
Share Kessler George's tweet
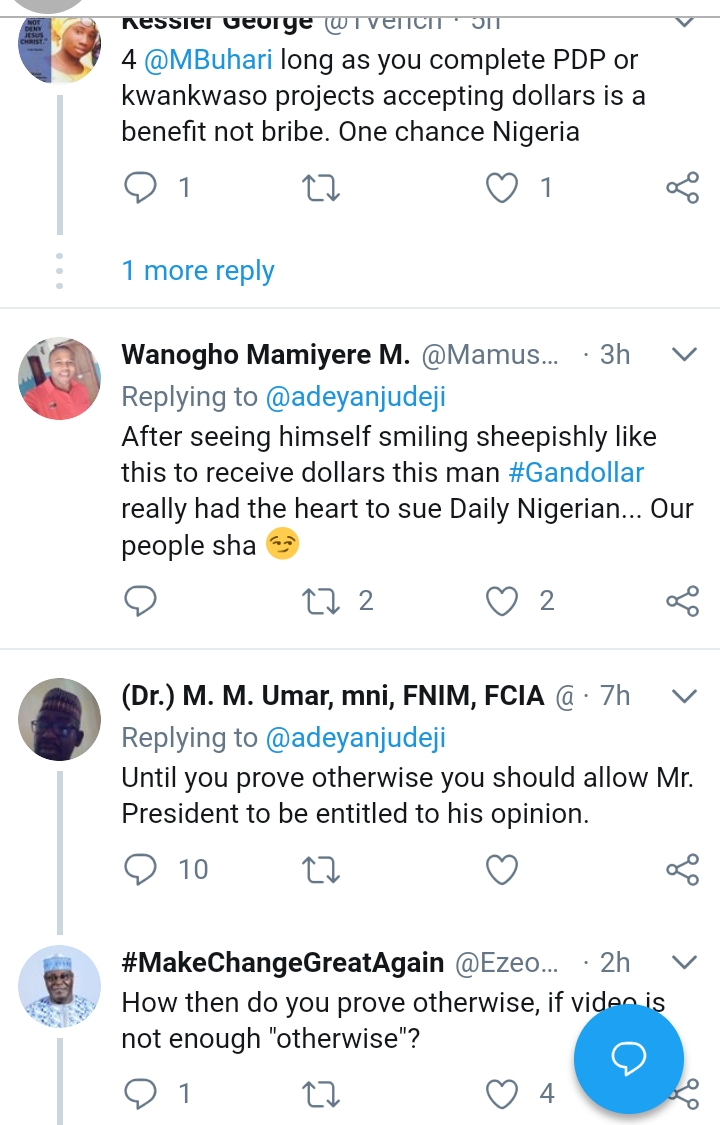coord(682,187)
